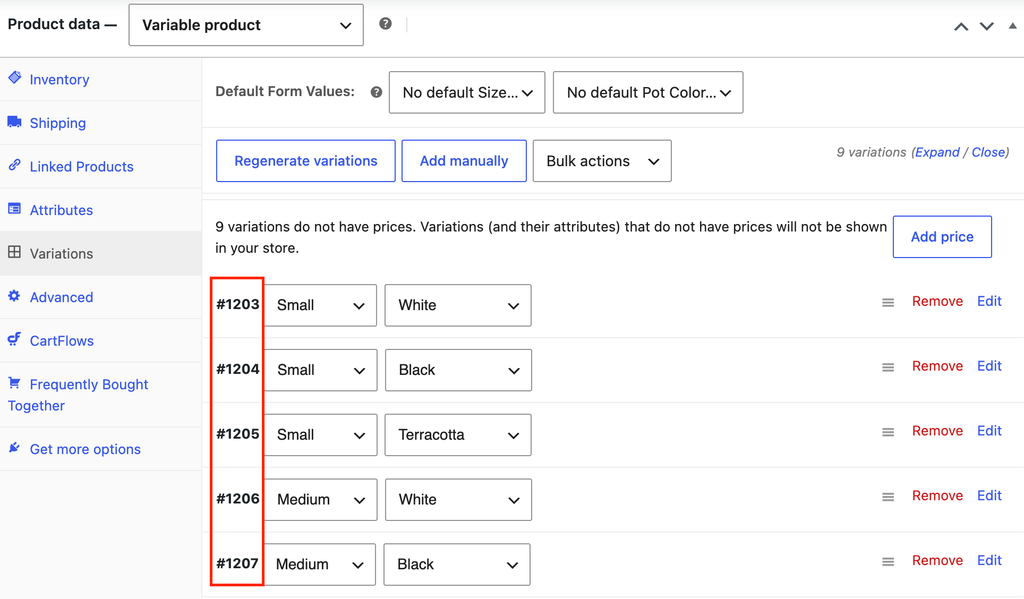
Task: Click the Get more options link
Action: pos(85,449)
